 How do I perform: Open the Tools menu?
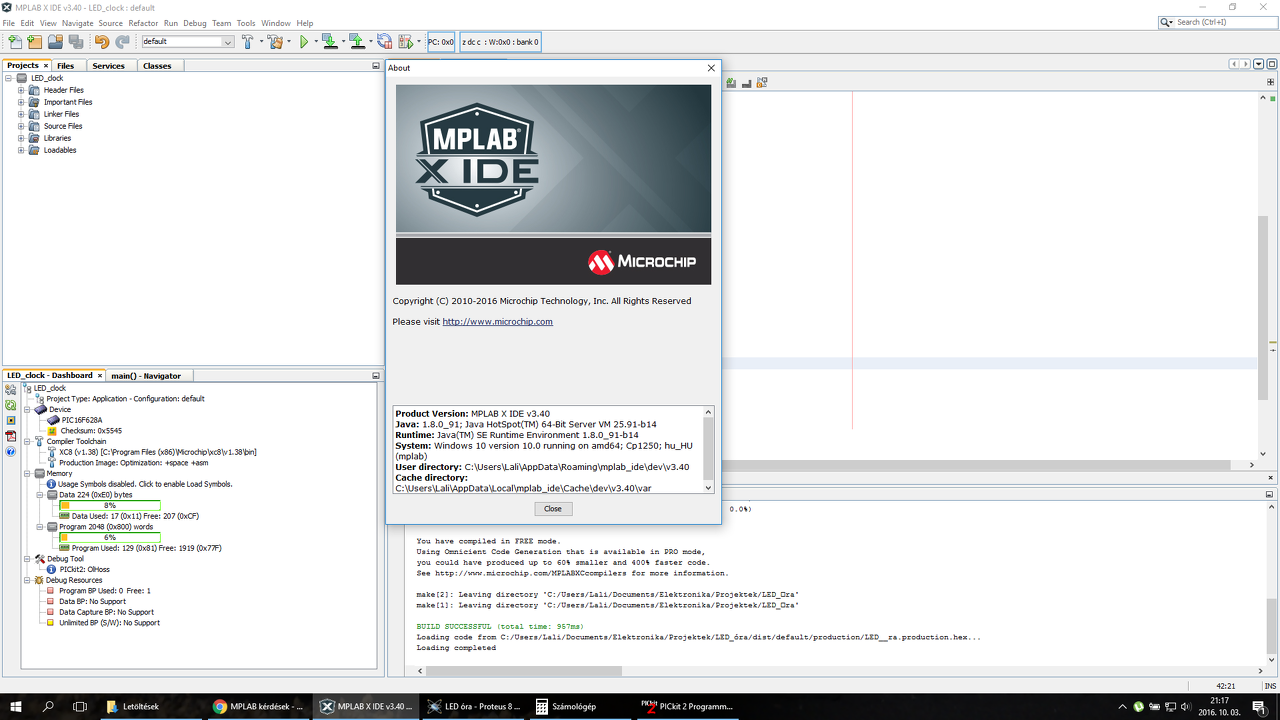(246, 23)
